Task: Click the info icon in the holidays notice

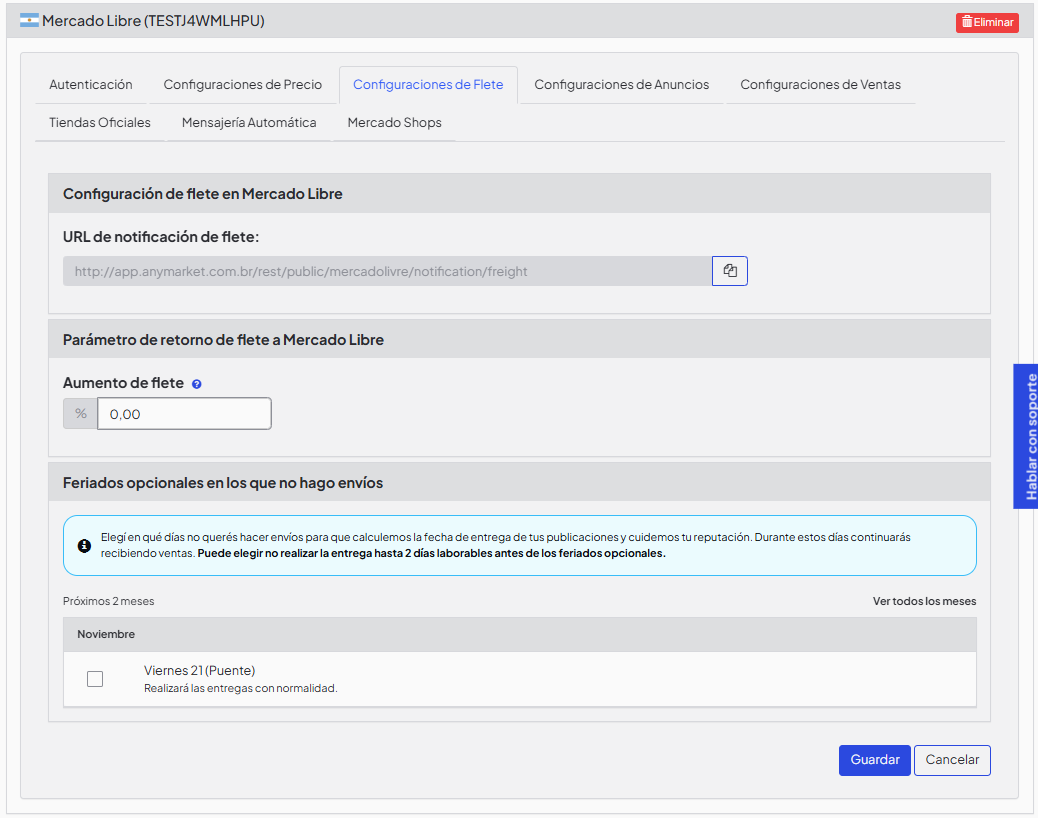Action: (84, 545)
